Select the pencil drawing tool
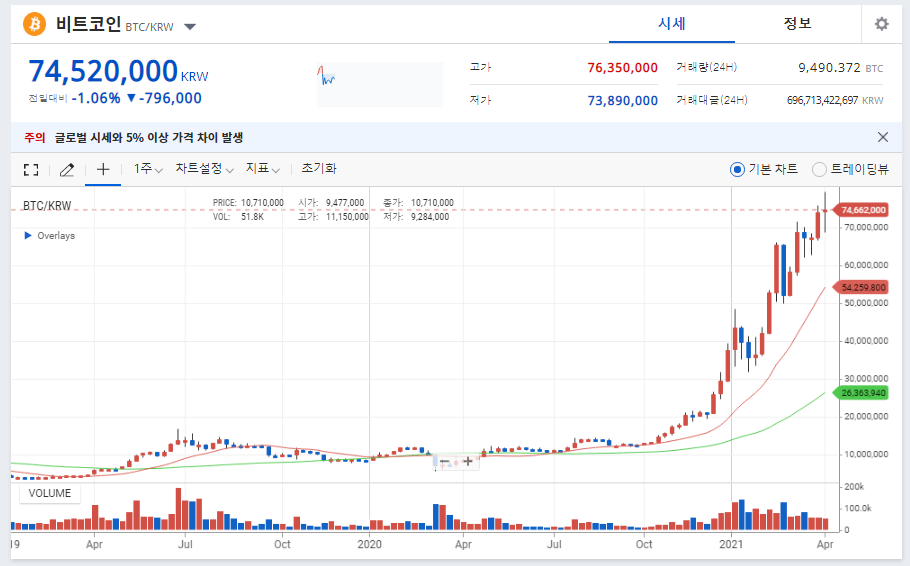The width and height of the screenshot is (910, 566). (67, 170)
